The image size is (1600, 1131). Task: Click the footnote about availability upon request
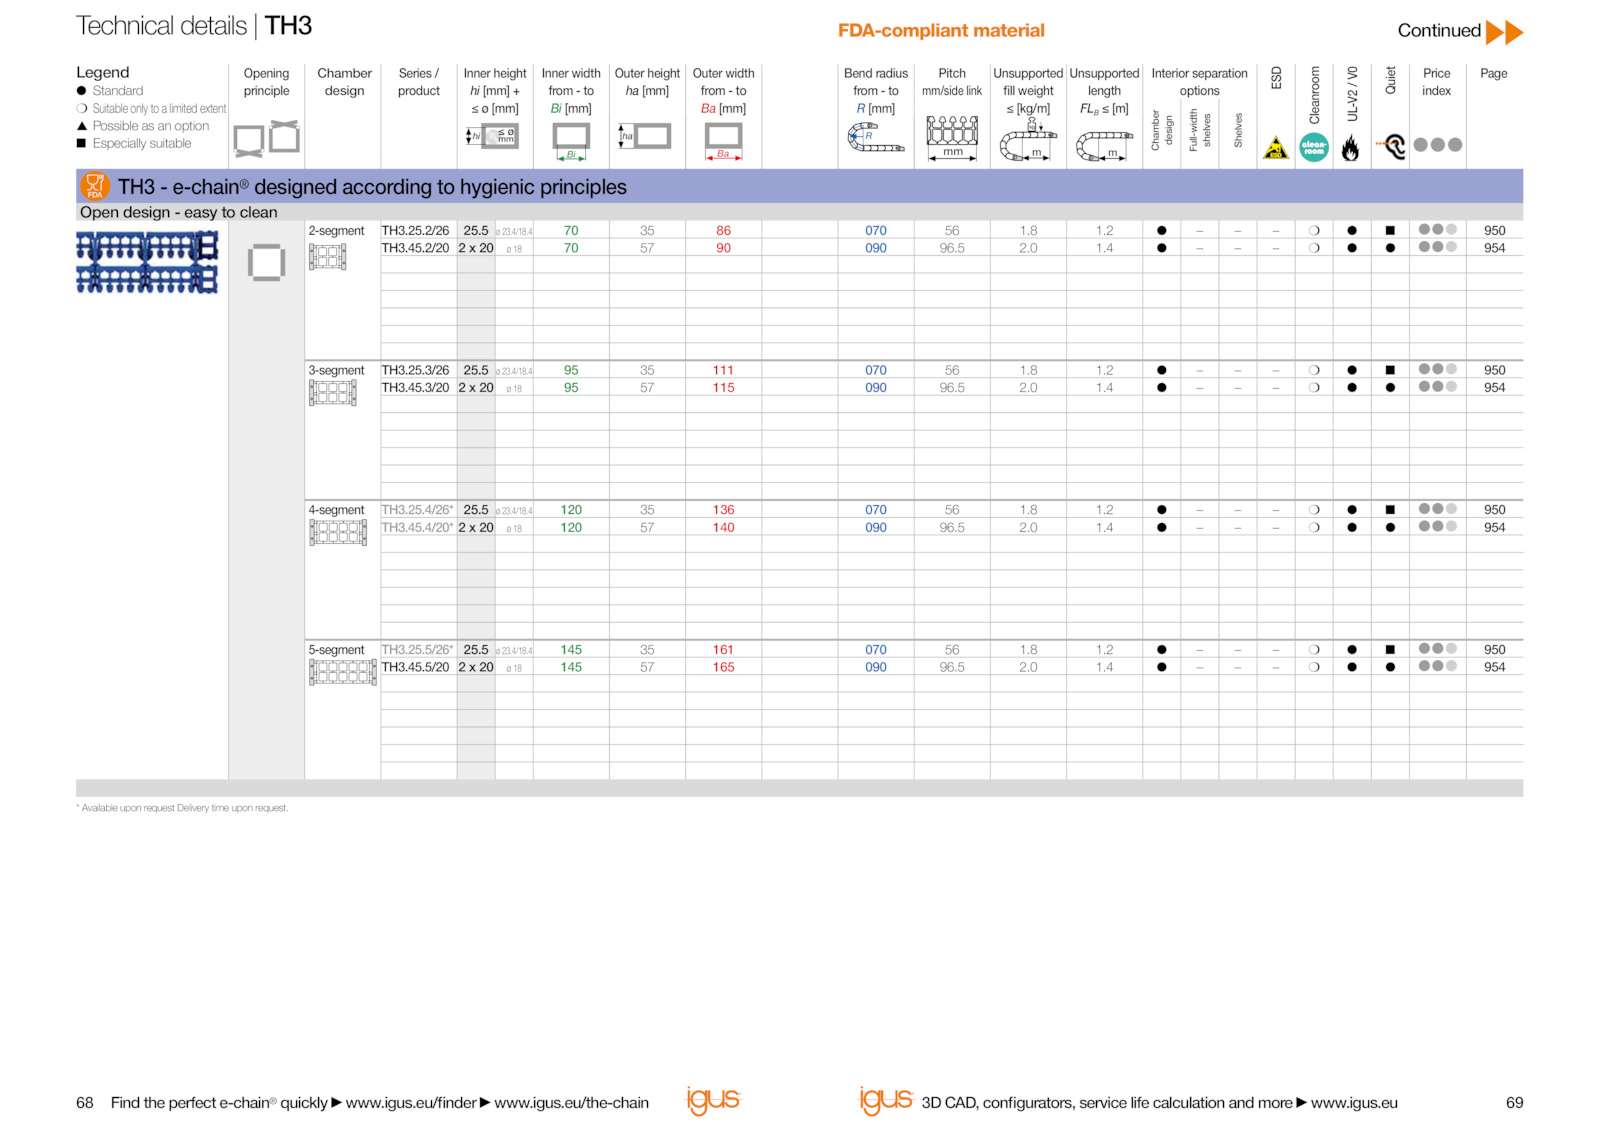pos(182,808)
